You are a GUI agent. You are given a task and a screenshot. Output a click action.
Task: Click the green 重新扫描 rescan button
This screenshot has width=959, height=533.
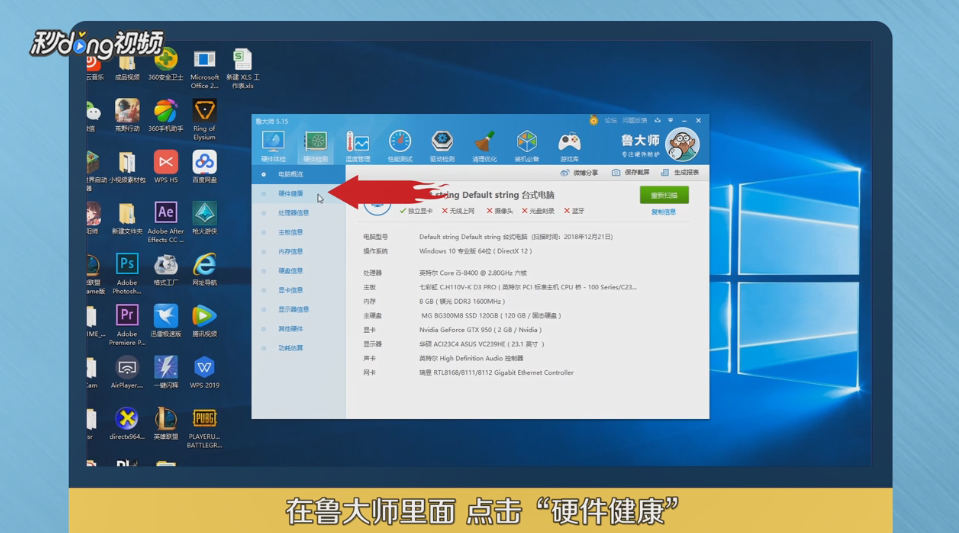664,195
